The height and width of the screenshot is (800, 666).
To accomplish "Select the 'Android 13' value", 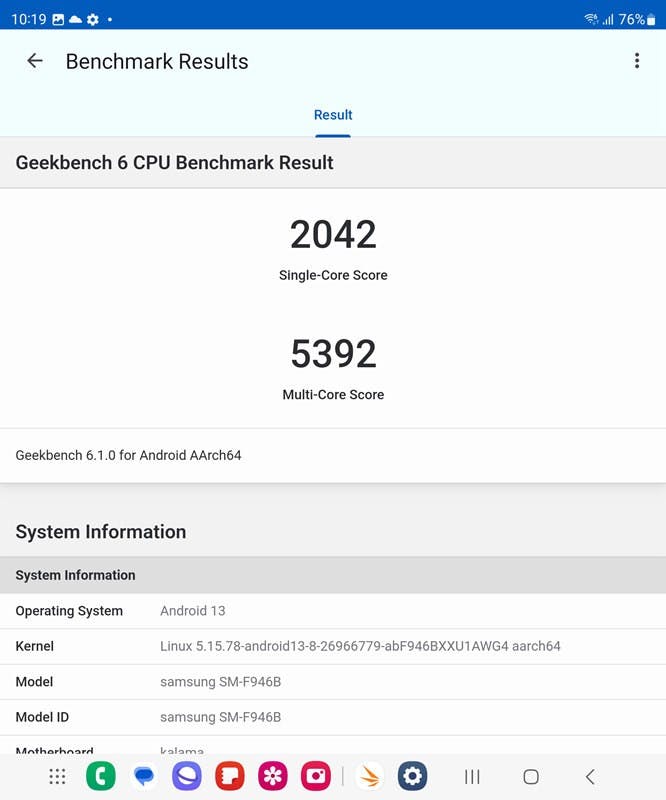I will (x=192, y=611).
